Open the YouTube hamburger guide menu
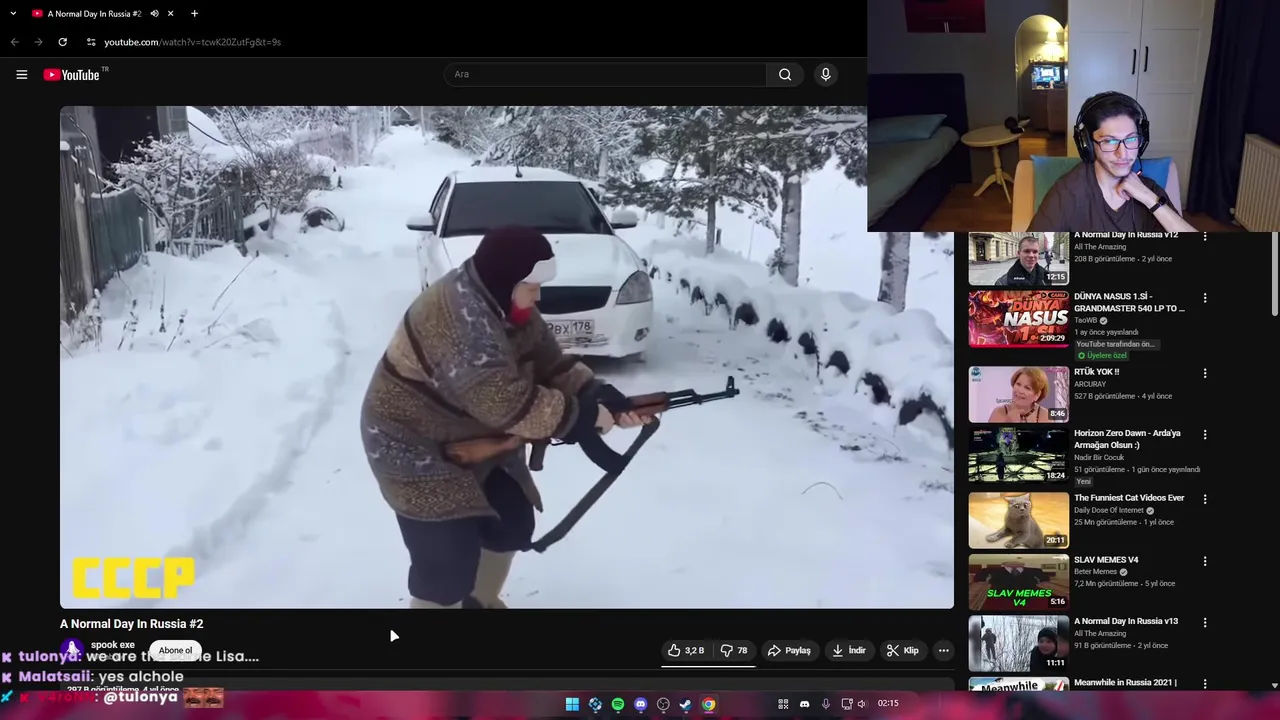The image size is (1280, 720). [21, 74]
